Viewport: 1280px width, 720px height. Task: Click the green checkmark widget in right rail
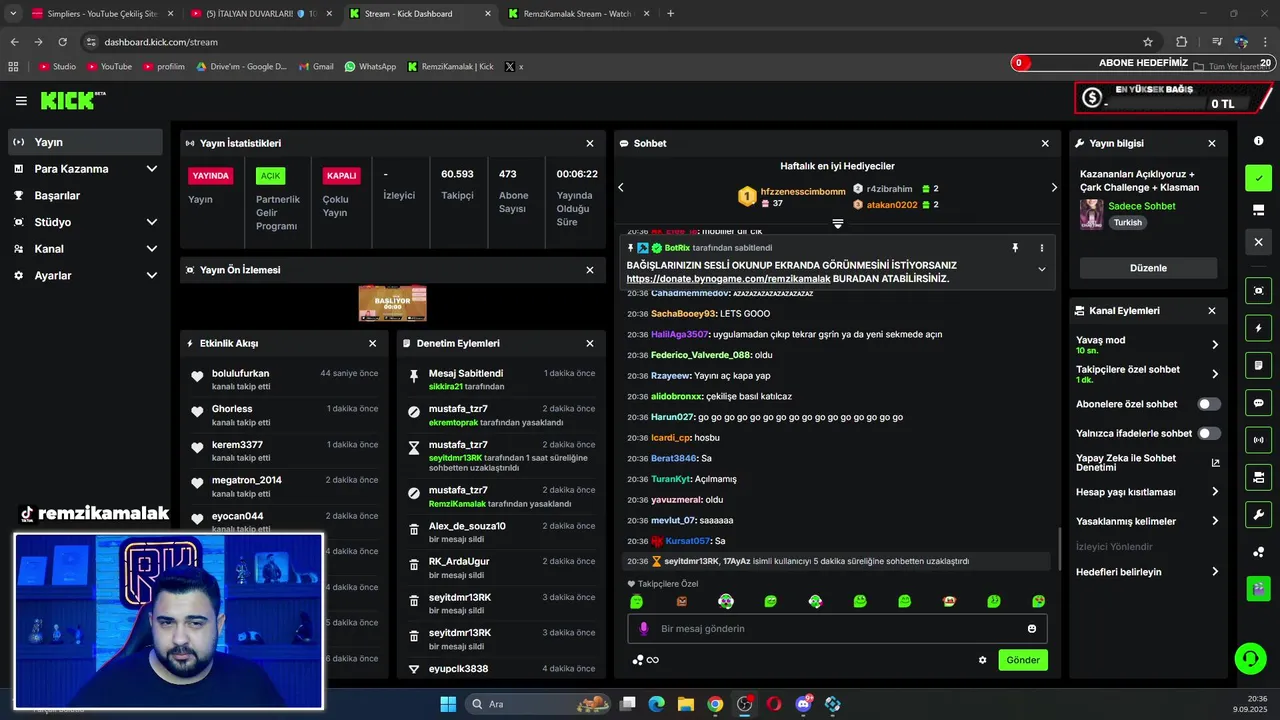[1259, 178]
